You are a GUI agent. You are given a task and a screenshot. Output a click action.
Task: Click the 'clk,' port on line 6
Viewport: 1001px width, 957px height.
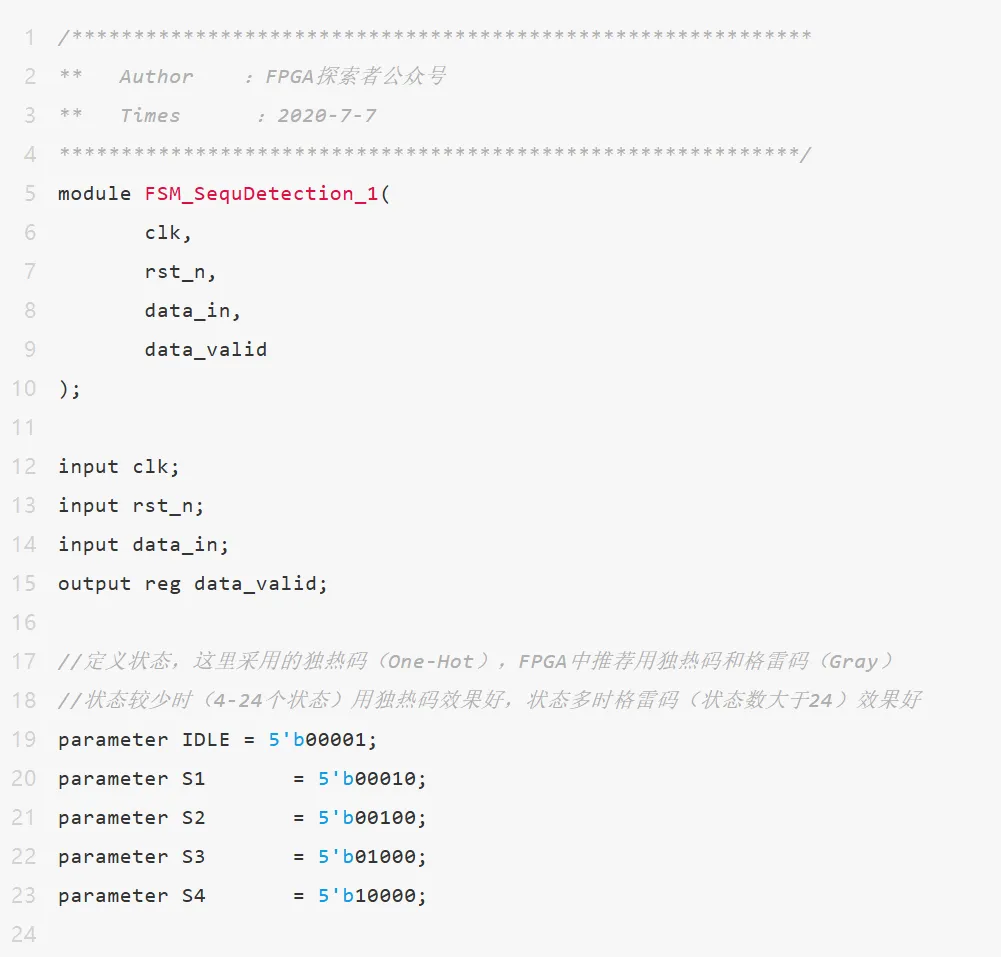[168, 233]
